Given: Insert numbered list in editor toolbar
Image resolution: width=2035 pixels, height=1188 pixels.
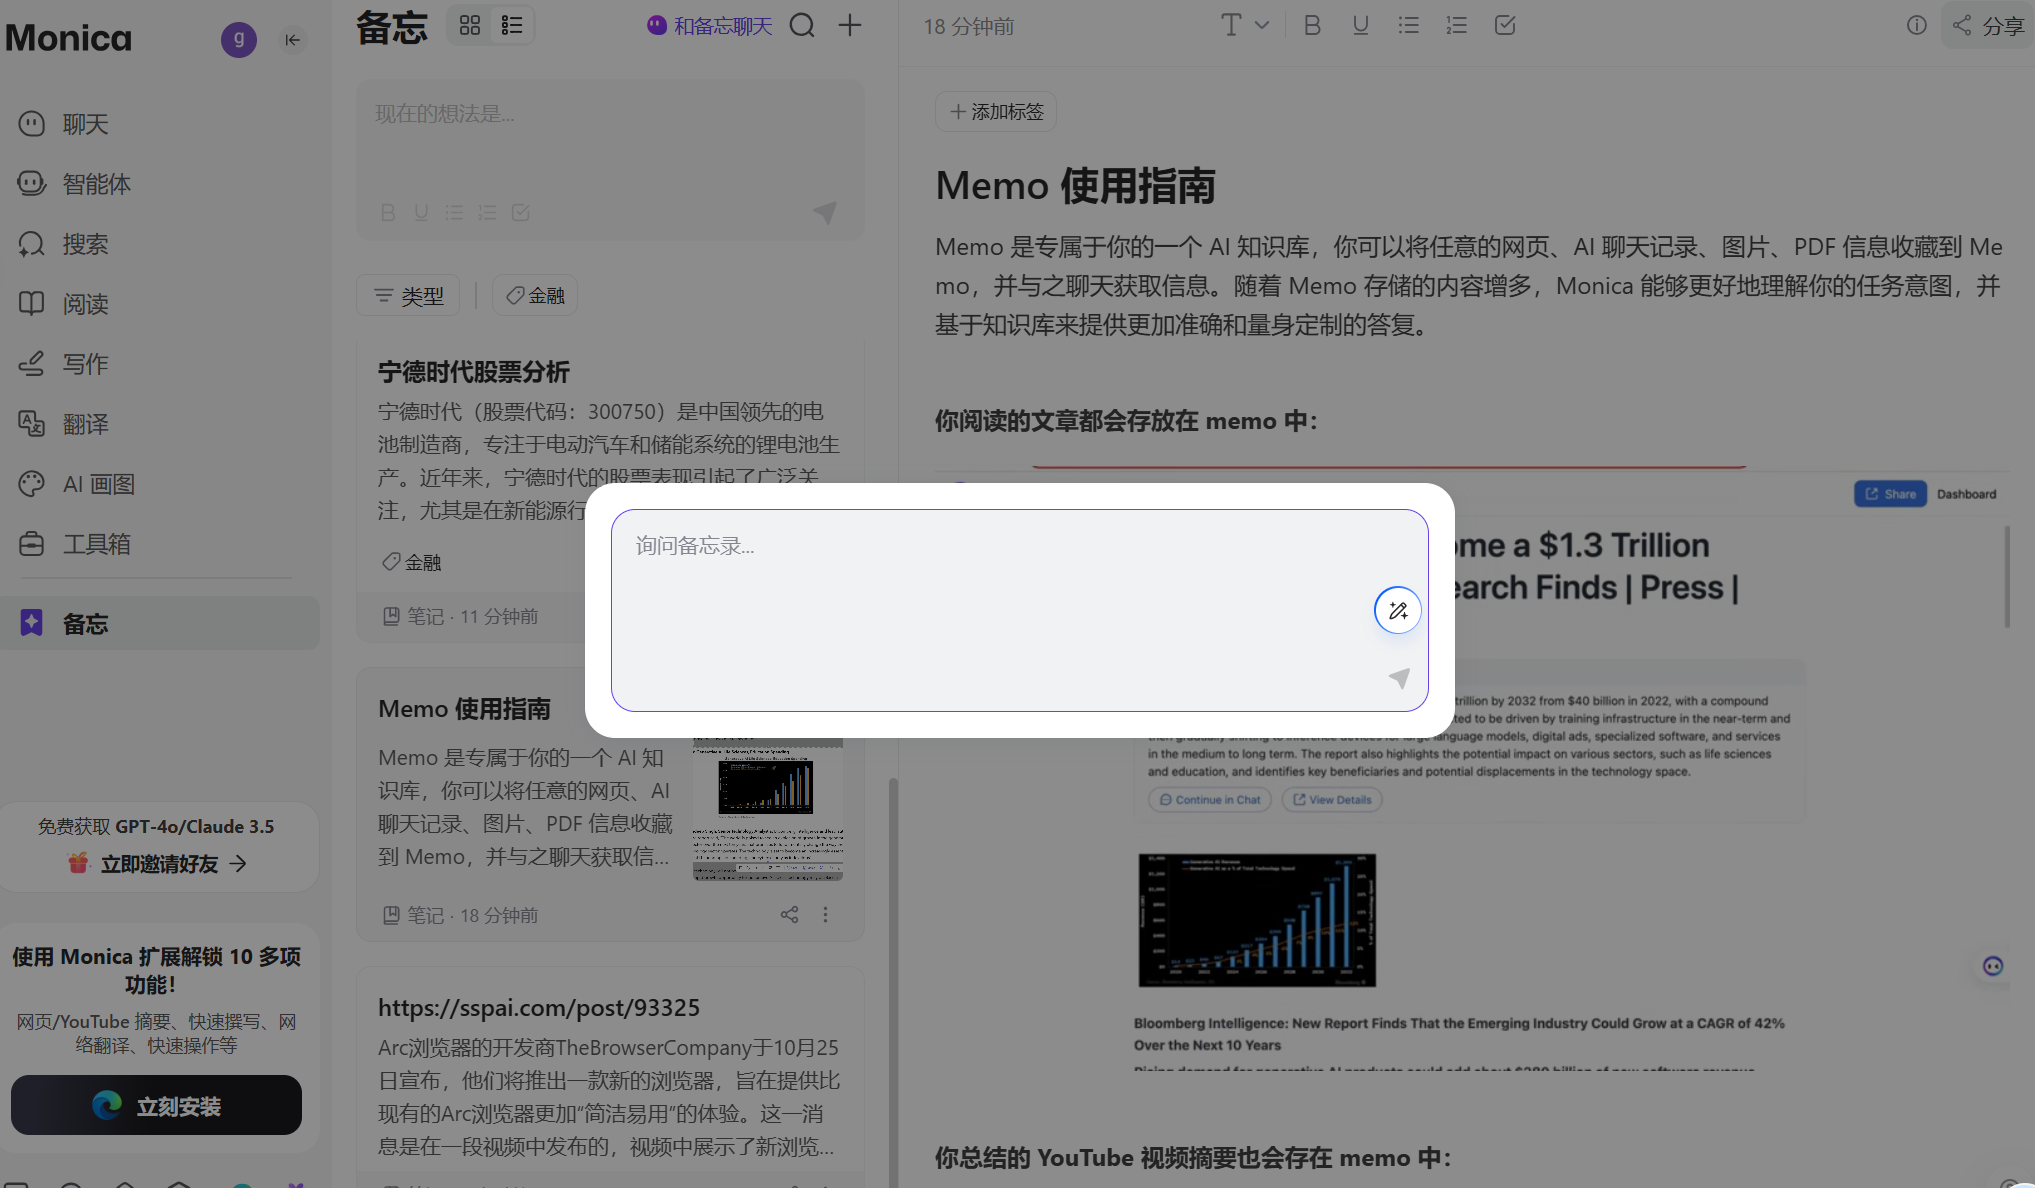Looking at the screenshot, I should [x=1456, y=25].
